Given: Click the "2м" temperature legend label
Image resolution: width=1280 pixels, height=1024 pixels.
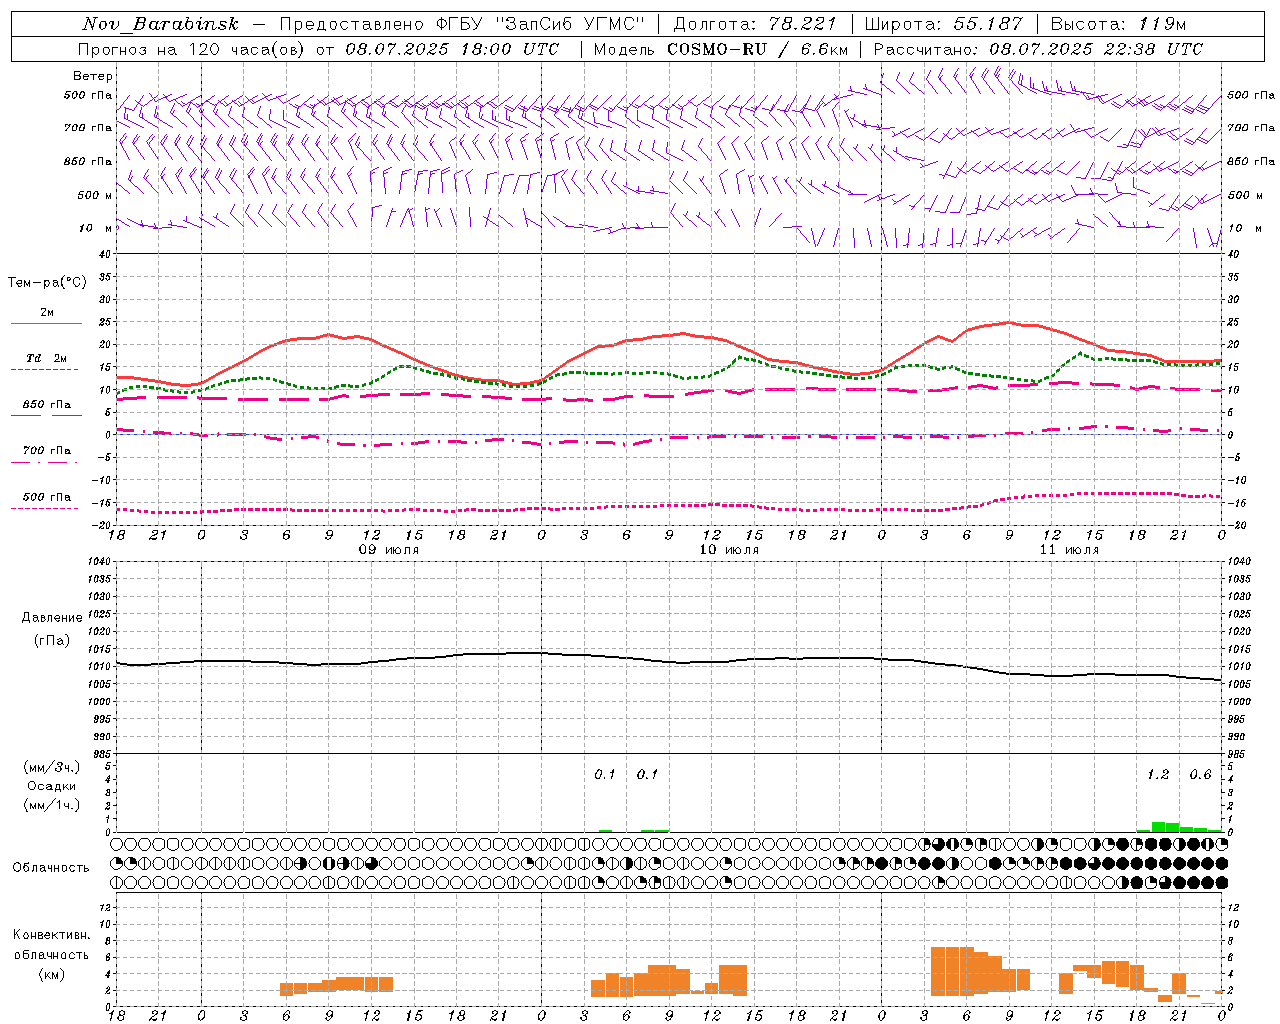Looking at the screenshot, I should click(47, 312).
